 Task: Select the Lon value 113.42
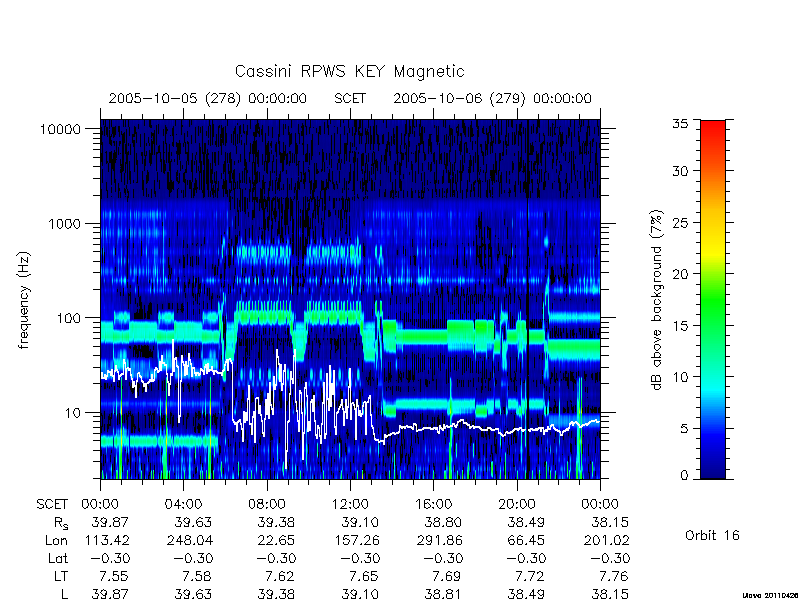point(106,540)
